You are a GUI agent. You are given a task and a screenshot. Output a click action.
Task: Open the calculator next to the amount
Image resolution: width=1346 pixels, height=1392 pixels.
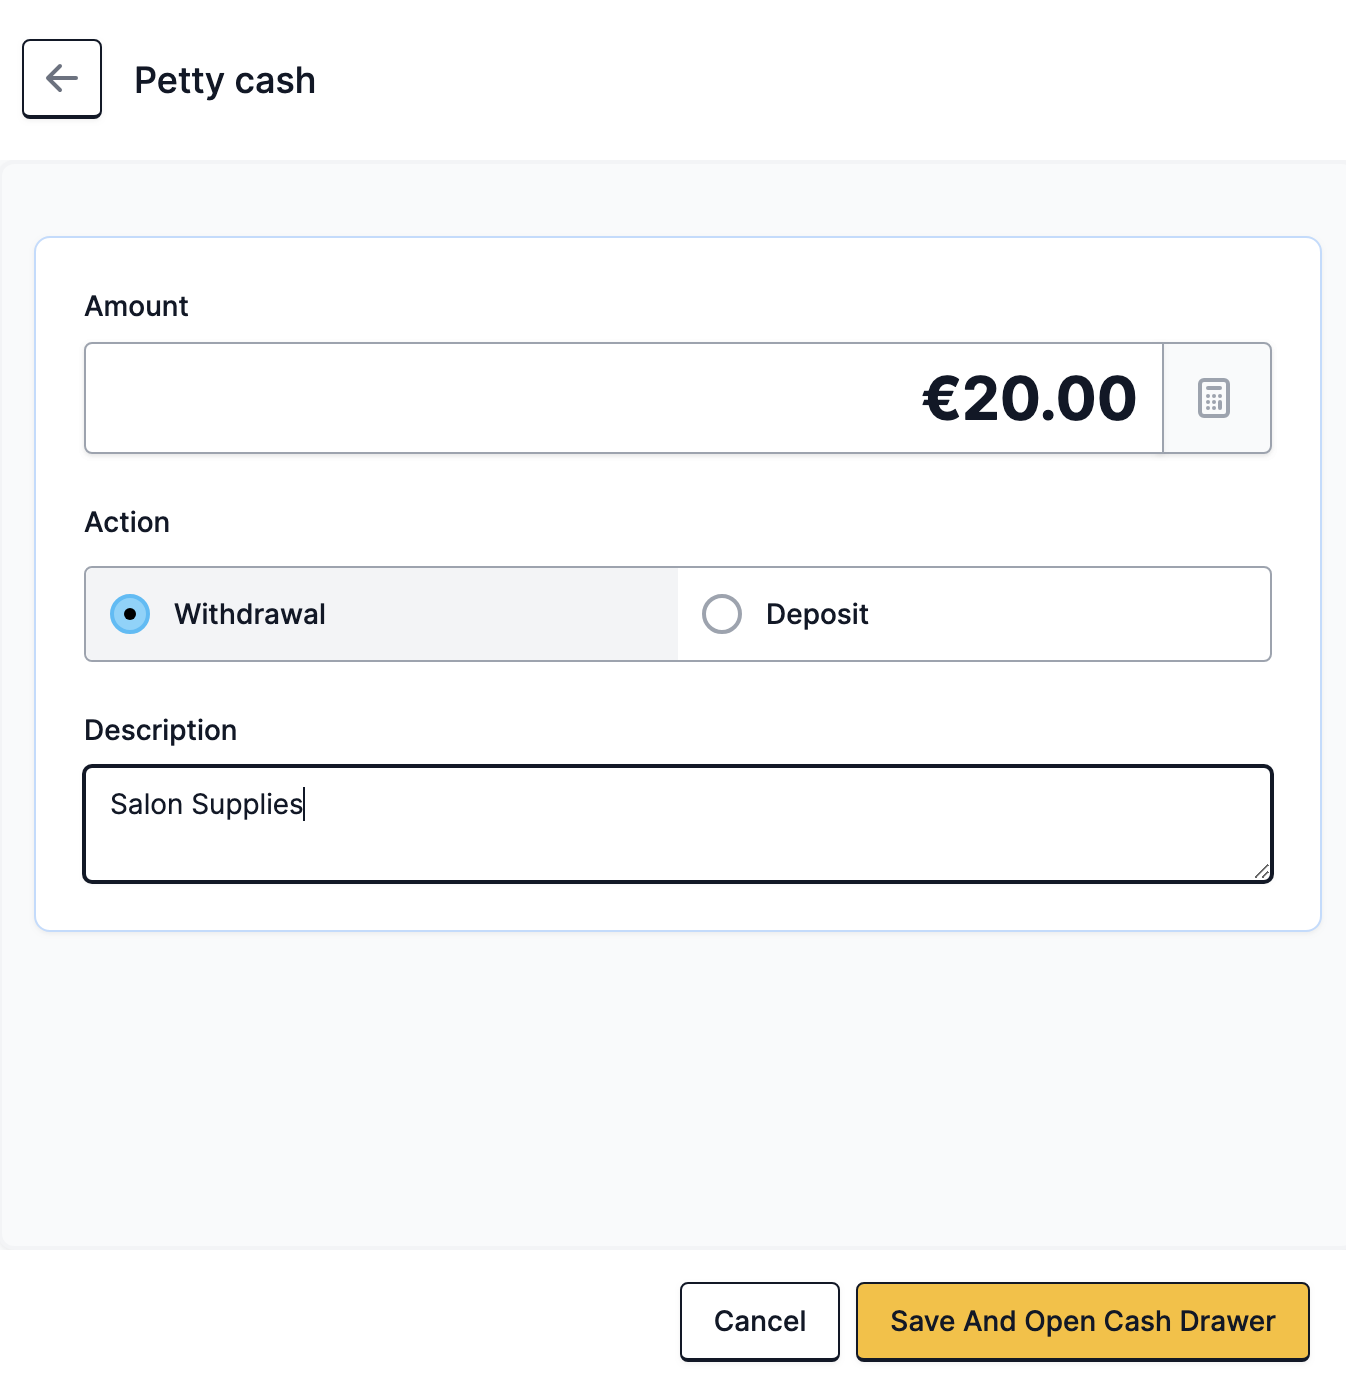point(1216,398)
